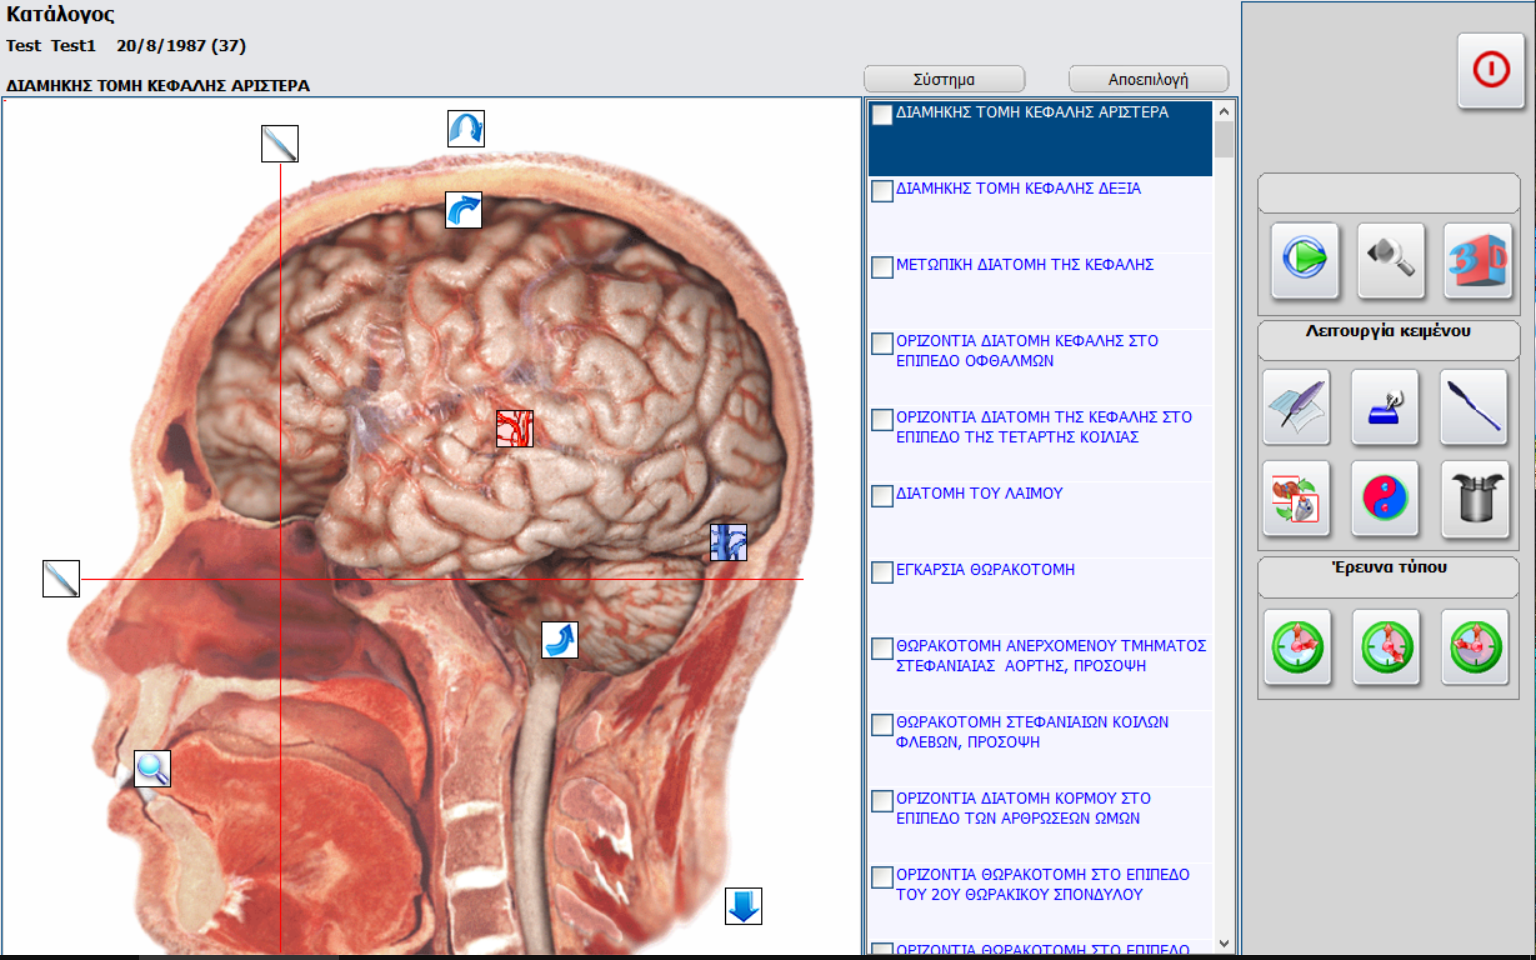Click list scrollbar down arrow

click(1224, 943)
